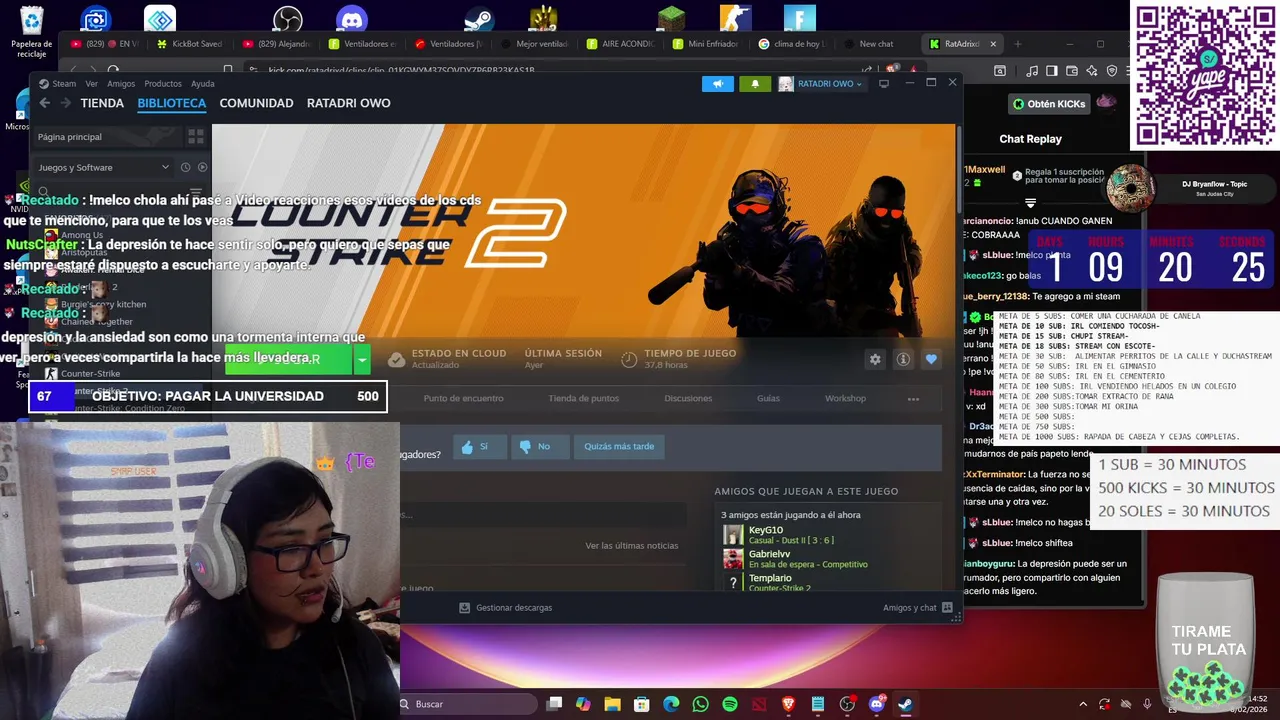Image resolution: width=1280 pixels, height=720 pixels.
Task: Open Microsoft Edge from taskbar
Action: click(x=671, y=704)
